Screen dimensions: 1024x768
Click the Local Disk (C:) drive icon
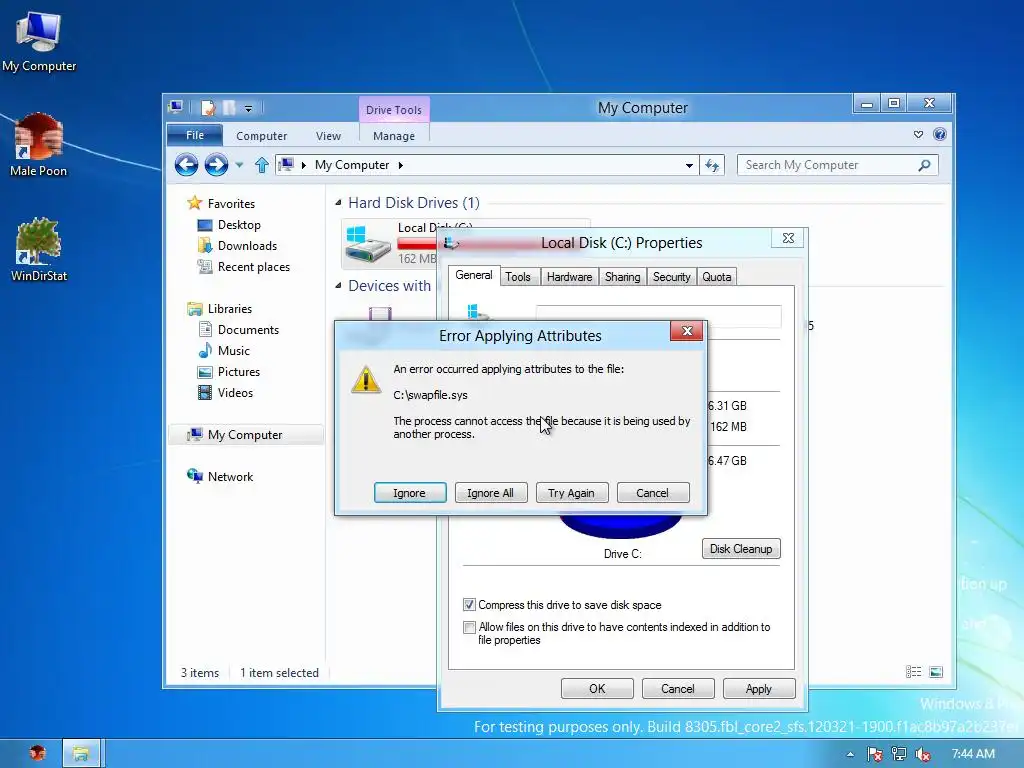(368, 244)
